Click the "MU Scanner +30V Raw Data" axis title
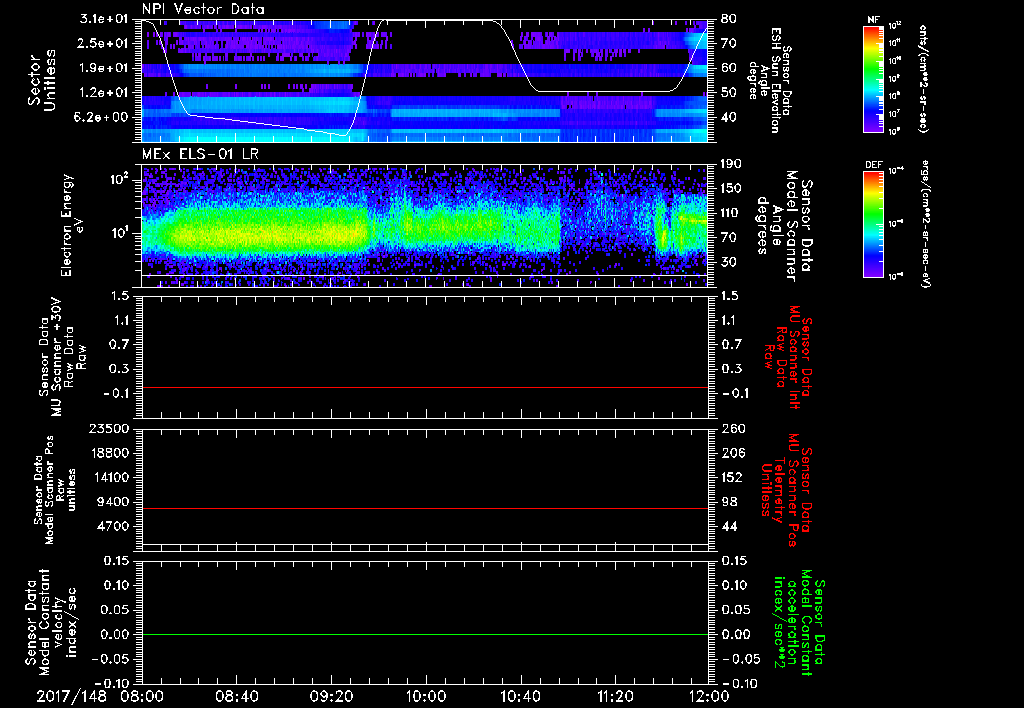The height and width of the screenshot is (708, 1024). (62, 357)
